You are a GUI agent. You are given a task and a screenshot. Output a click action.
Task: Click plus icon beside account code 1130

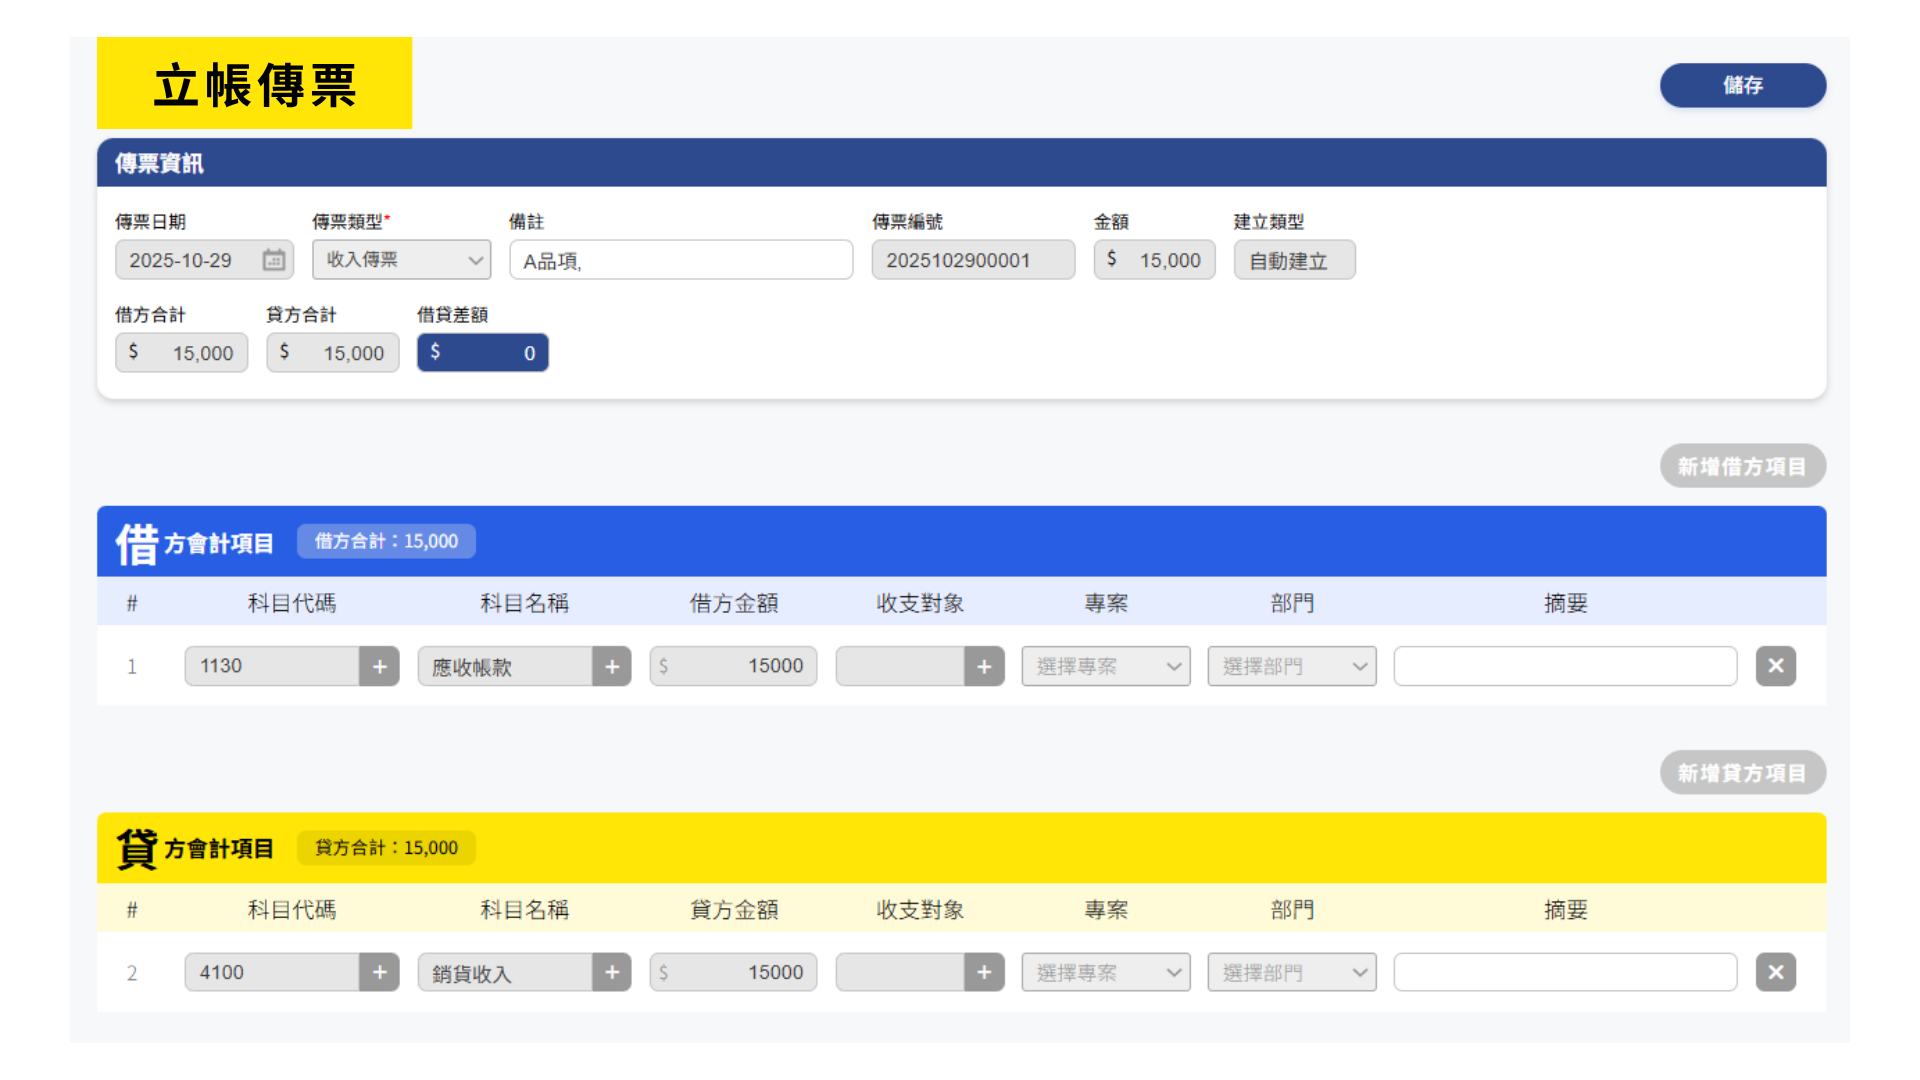[x=379, y=666]
